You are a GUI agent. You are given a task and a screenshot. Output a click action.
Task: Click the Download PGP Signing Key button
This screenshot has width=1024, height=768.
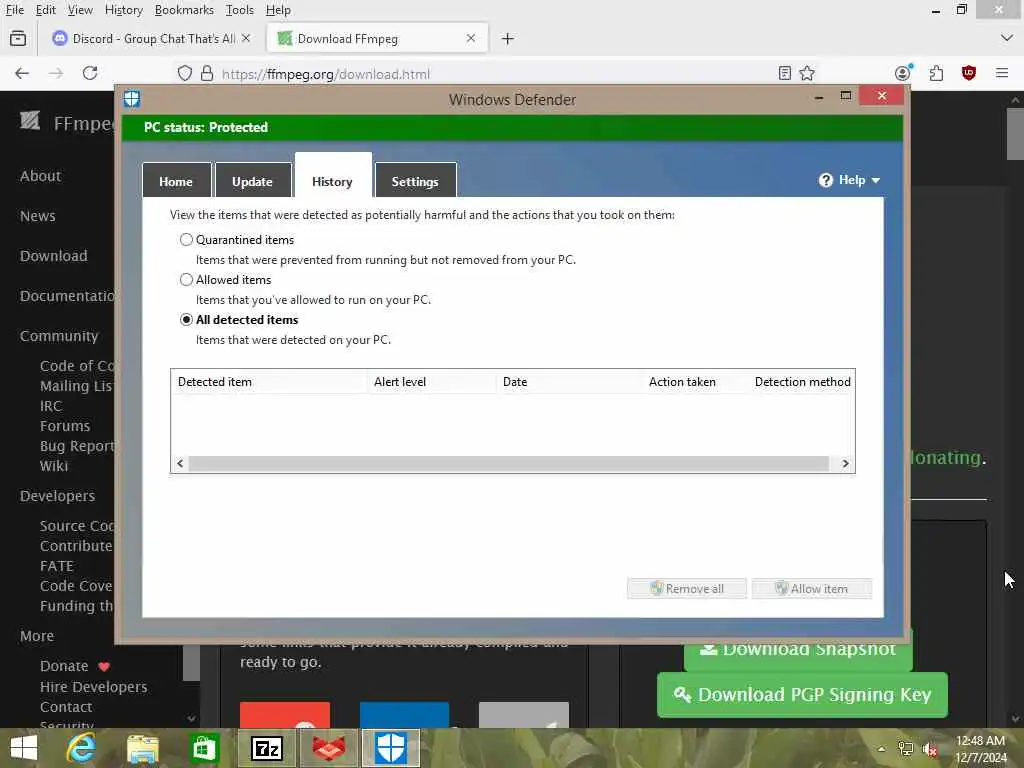coord(803,695)
